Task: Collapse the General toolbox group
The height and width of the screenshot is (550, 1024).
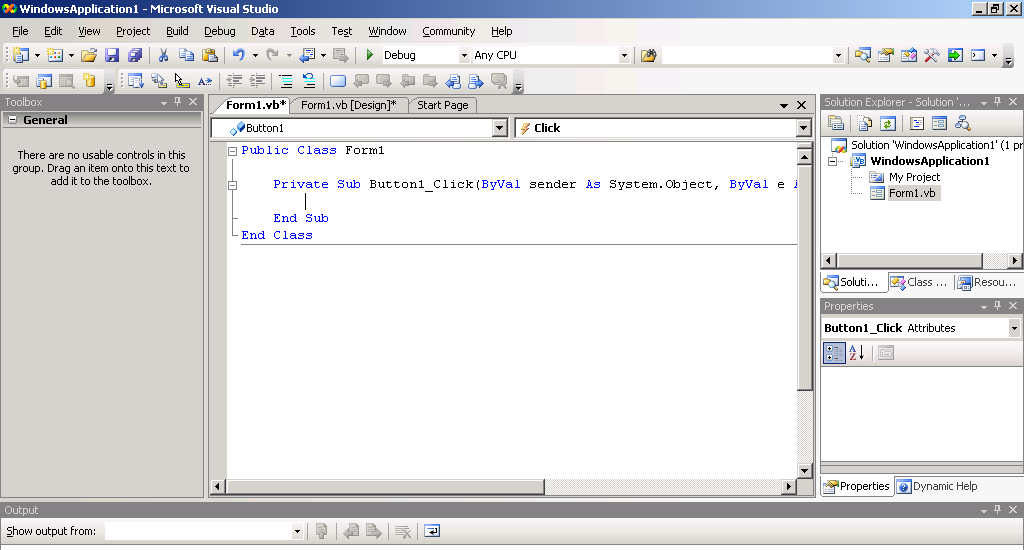Action: (x=12, y=120)
